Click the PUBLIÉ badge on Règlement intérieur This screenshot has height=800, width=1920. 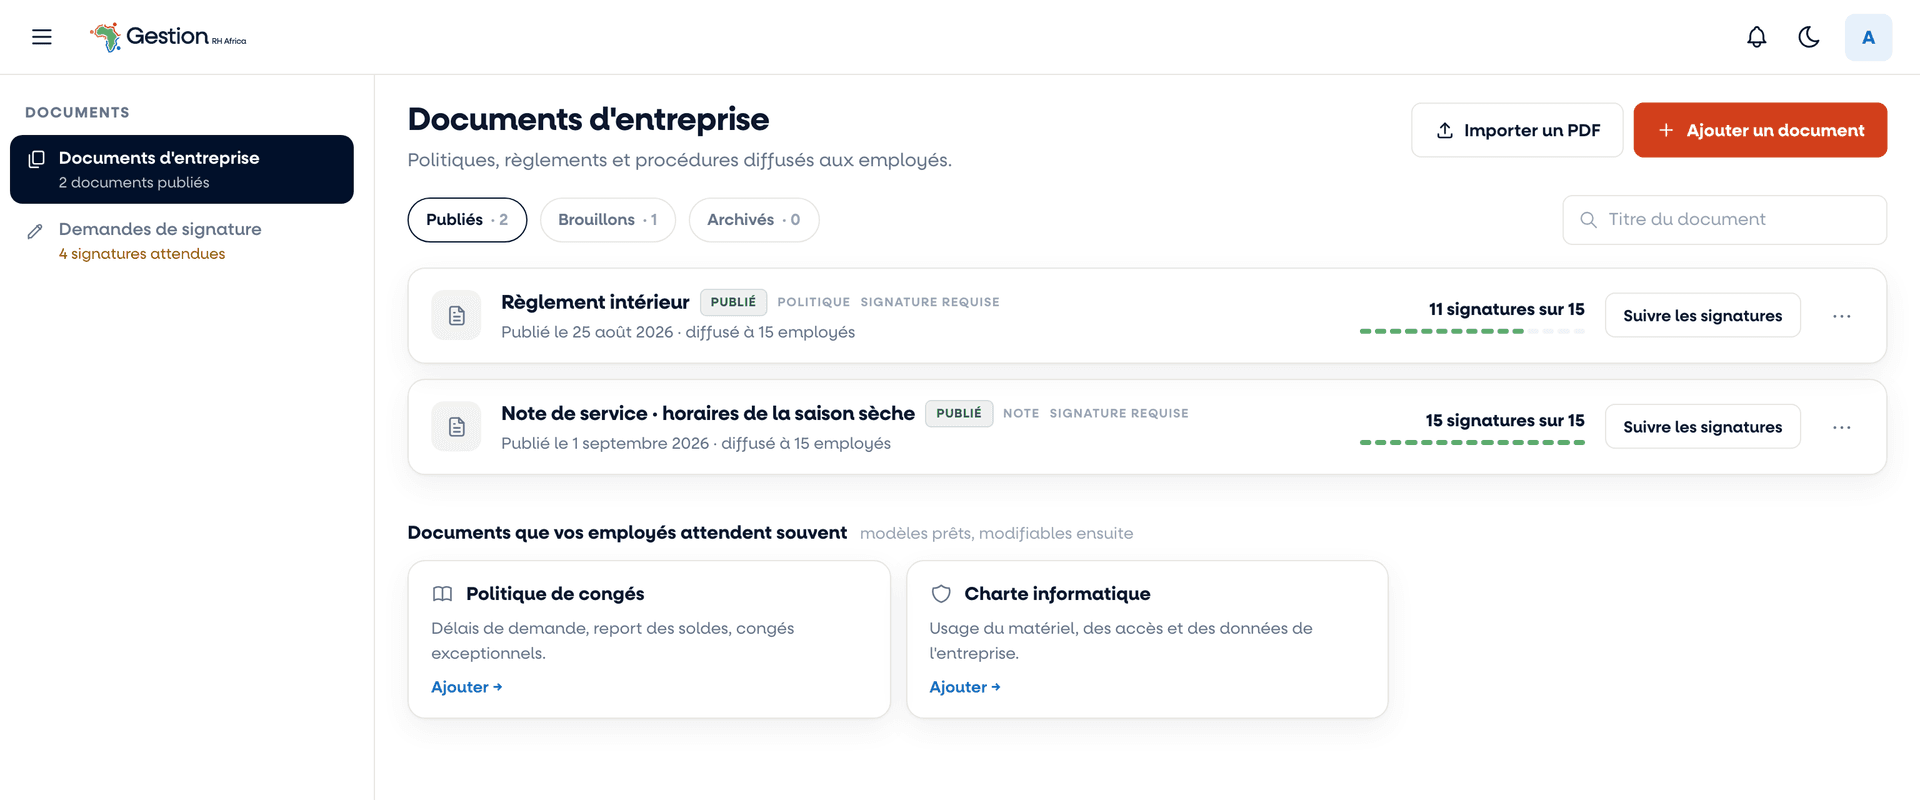pyautogui.click(x=733, y=302)
